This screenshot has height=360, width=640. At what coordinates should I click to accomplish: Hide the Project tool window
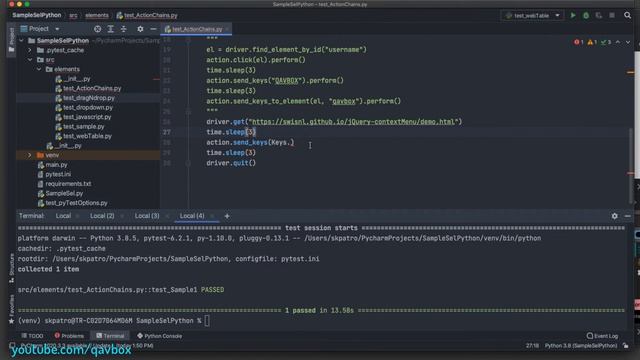point(153,29)
